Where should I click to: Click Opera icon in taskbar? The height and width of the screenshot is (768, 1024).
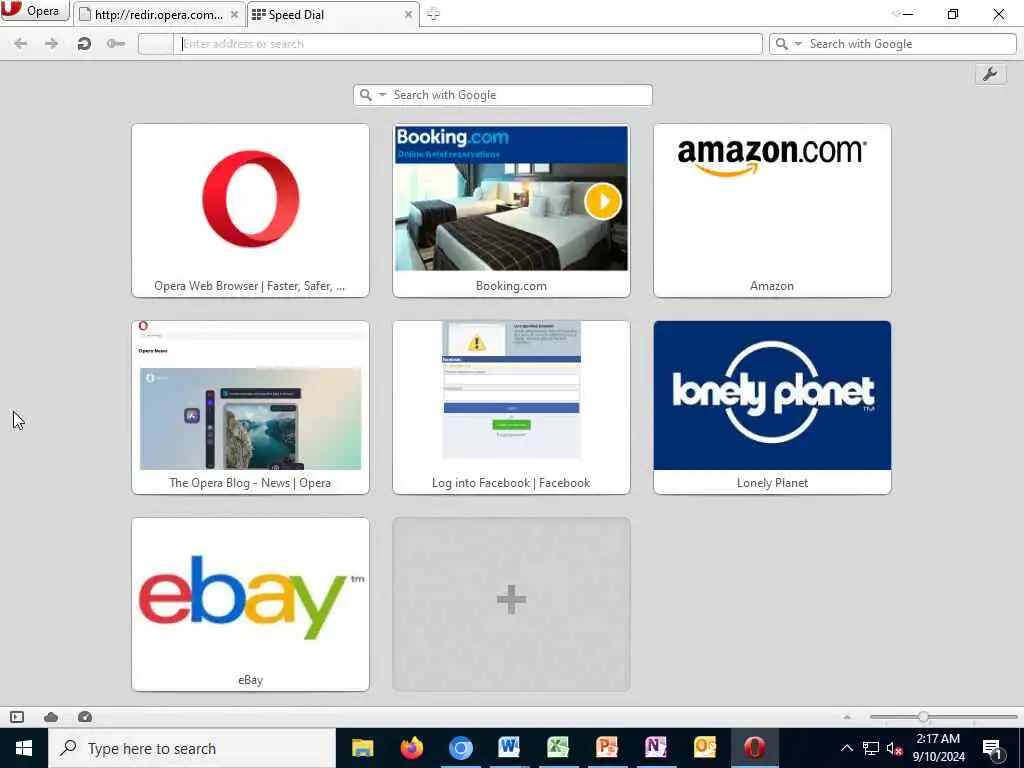pyautogui.click(x=754, y=748)
